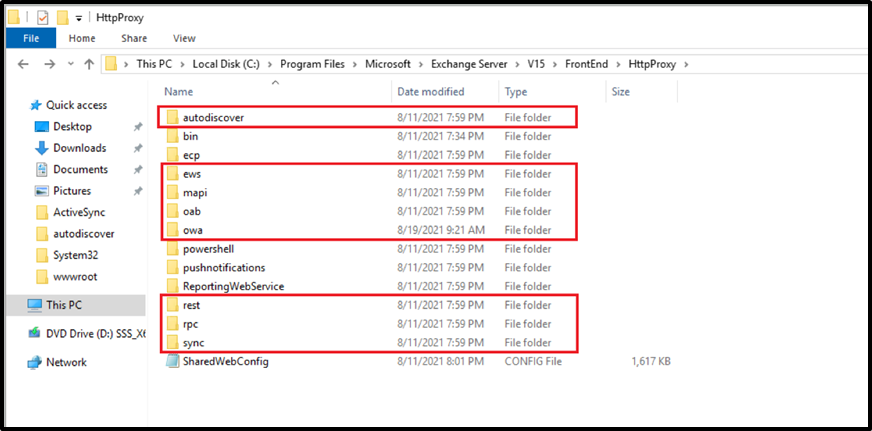Image resolution: width=872 pixels, height=431 pixels.
Task: Unpin Desktop using its pin icon
Action: click(138, 127)
